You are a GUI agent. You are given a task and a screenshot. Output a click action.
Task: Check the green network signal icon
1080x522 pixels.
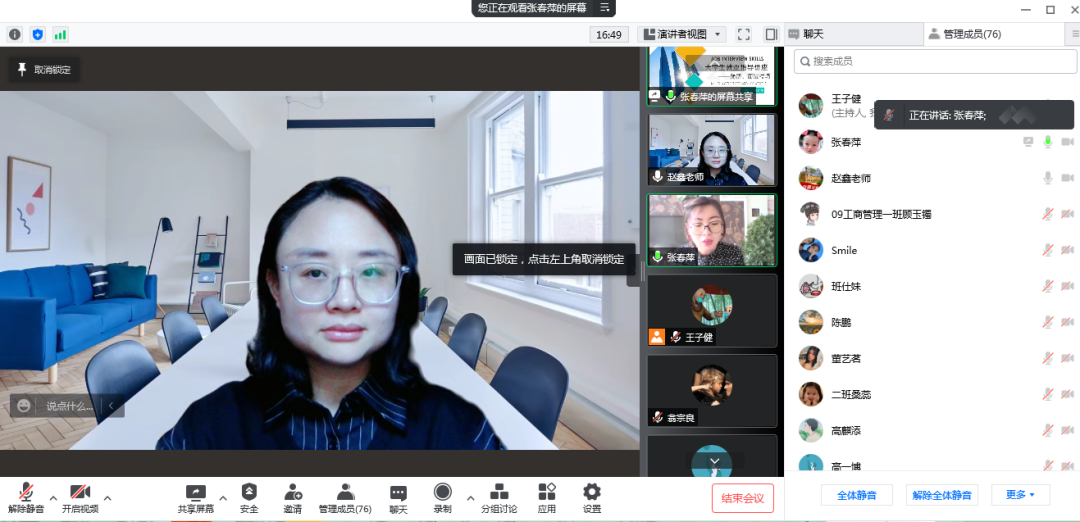[61, 34]
